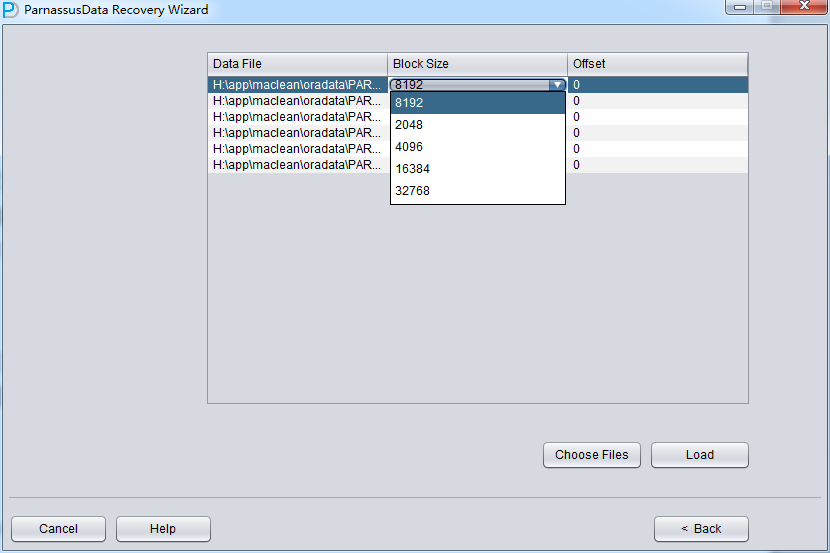Click the Data File column header

[x=297, y=64]
